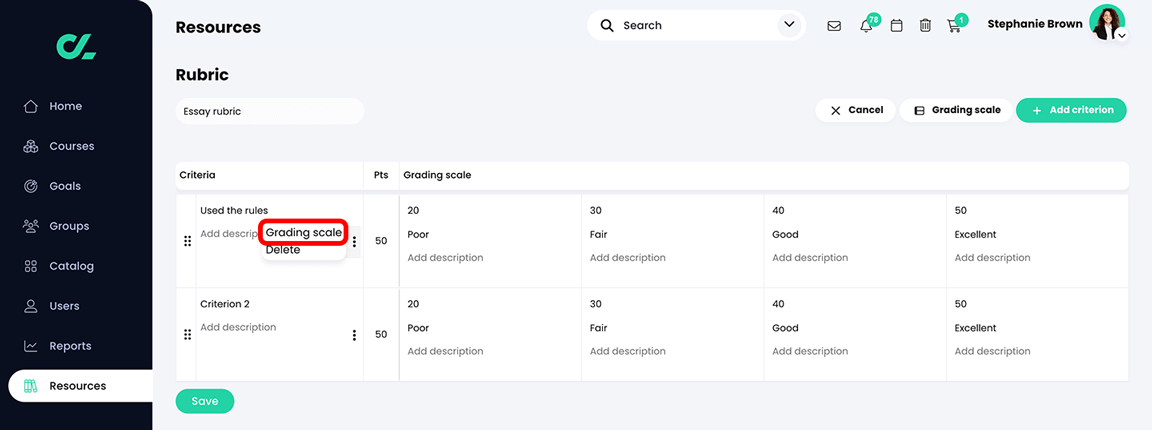Click Good label in Used the rules row
The image size is (1152, 430).
point(785,234)
